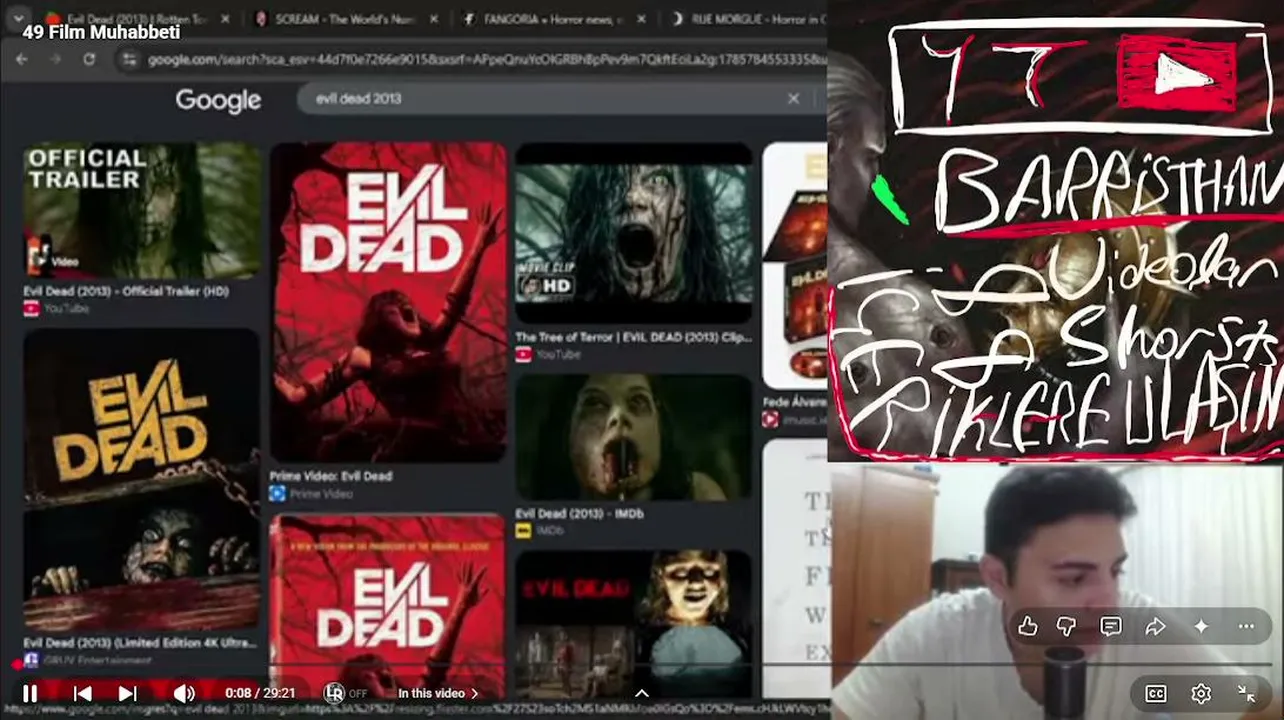Viewport: 1284px width, 720px height.
Task: Click the YouTube source under Tree of Terror
Action: pyautogui.click(x=549, y=355)
